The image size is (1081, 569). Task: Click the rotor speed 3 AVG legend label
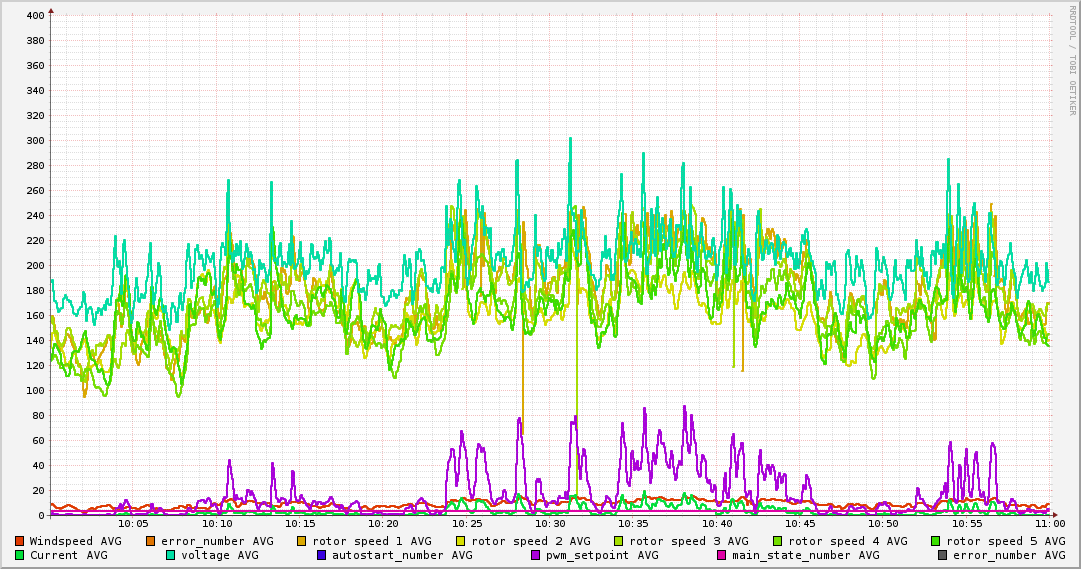(x=688, y=541)
